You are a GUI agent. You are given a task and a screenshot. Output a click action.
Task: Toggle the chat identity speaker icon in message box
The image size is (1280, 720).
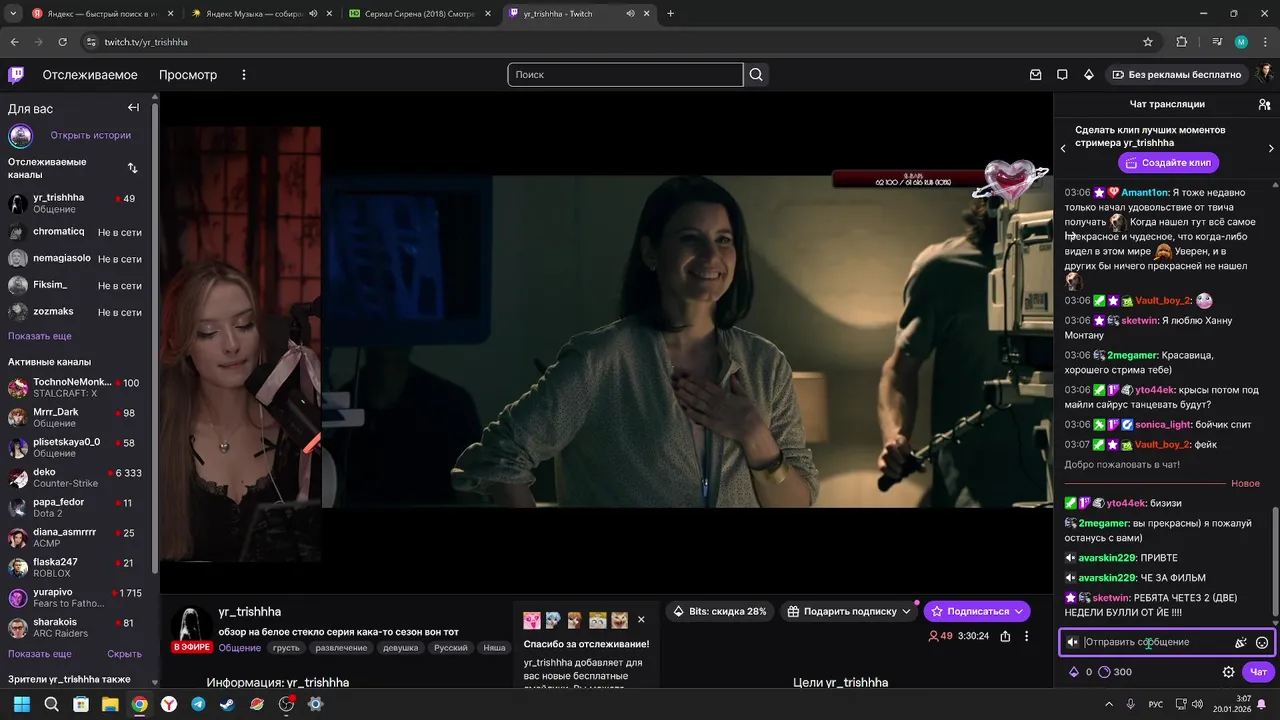[1073, 643]
